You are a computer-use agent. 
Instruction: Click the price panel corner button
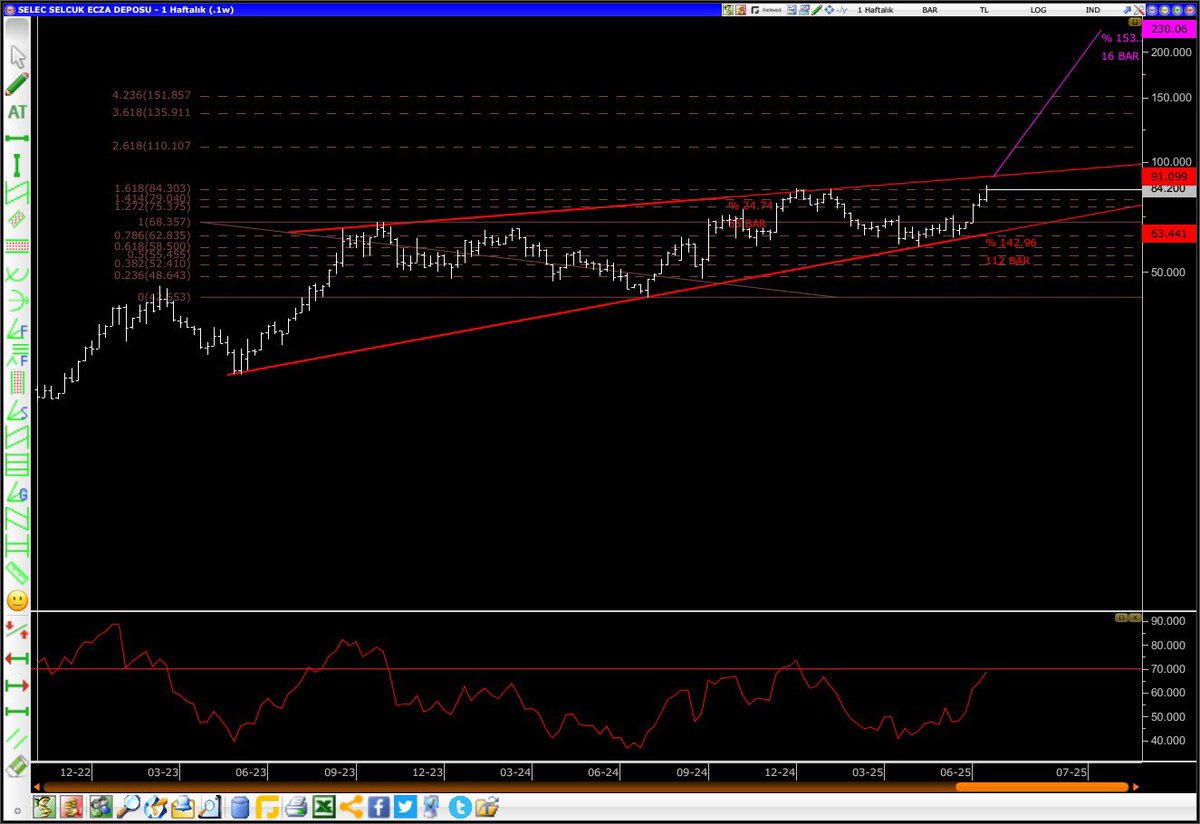(x=1136, y=21)
